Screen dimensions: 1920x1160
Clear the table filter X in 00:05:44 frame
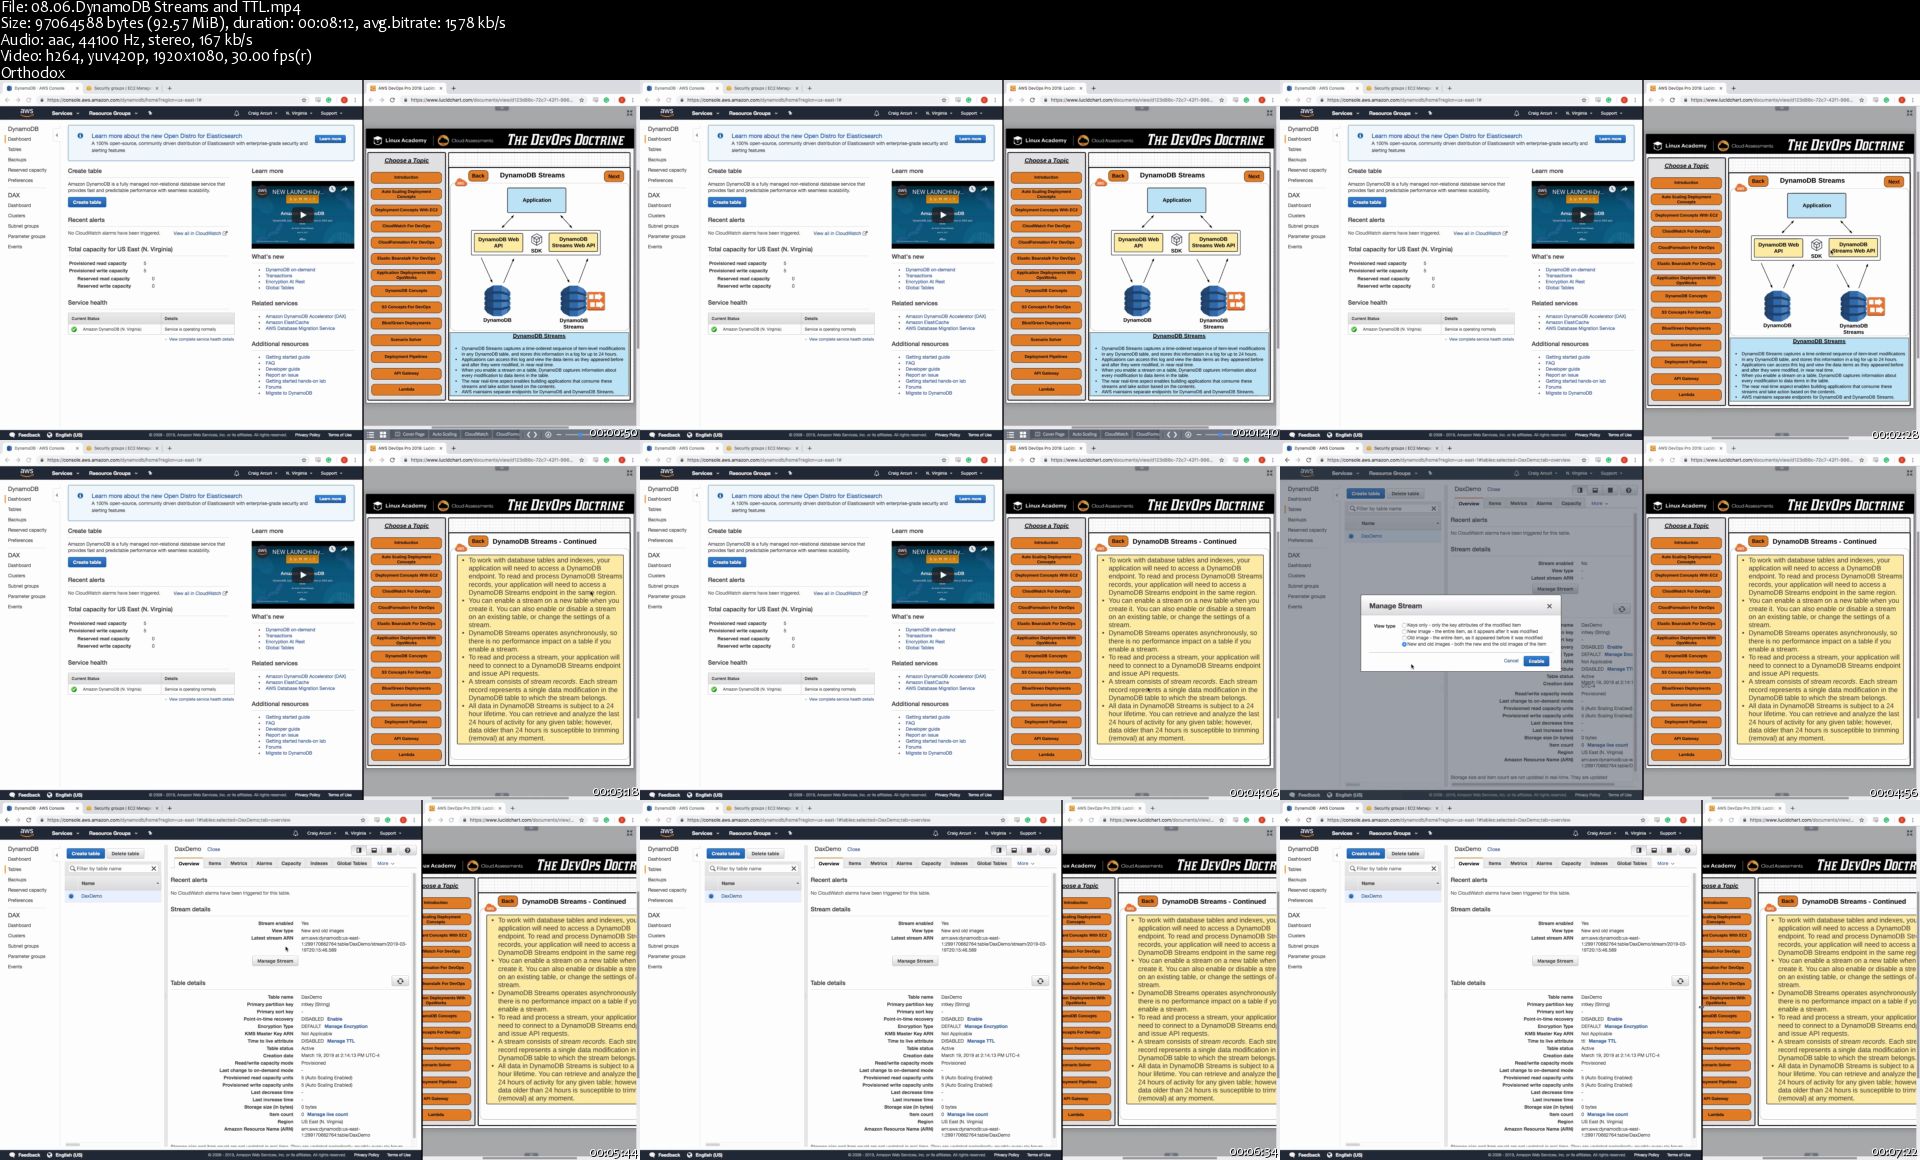click(153, 868)
